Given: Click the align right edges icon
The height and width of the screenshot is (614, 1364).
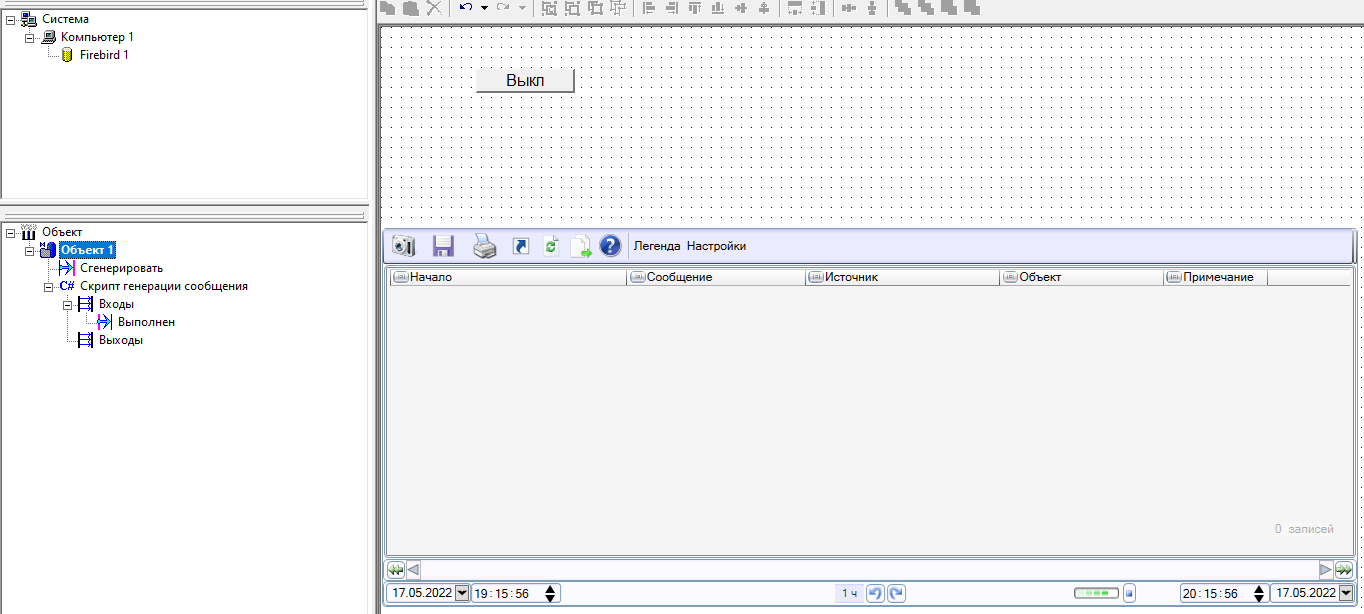Looking at the screenshot, I should point(671,7).
